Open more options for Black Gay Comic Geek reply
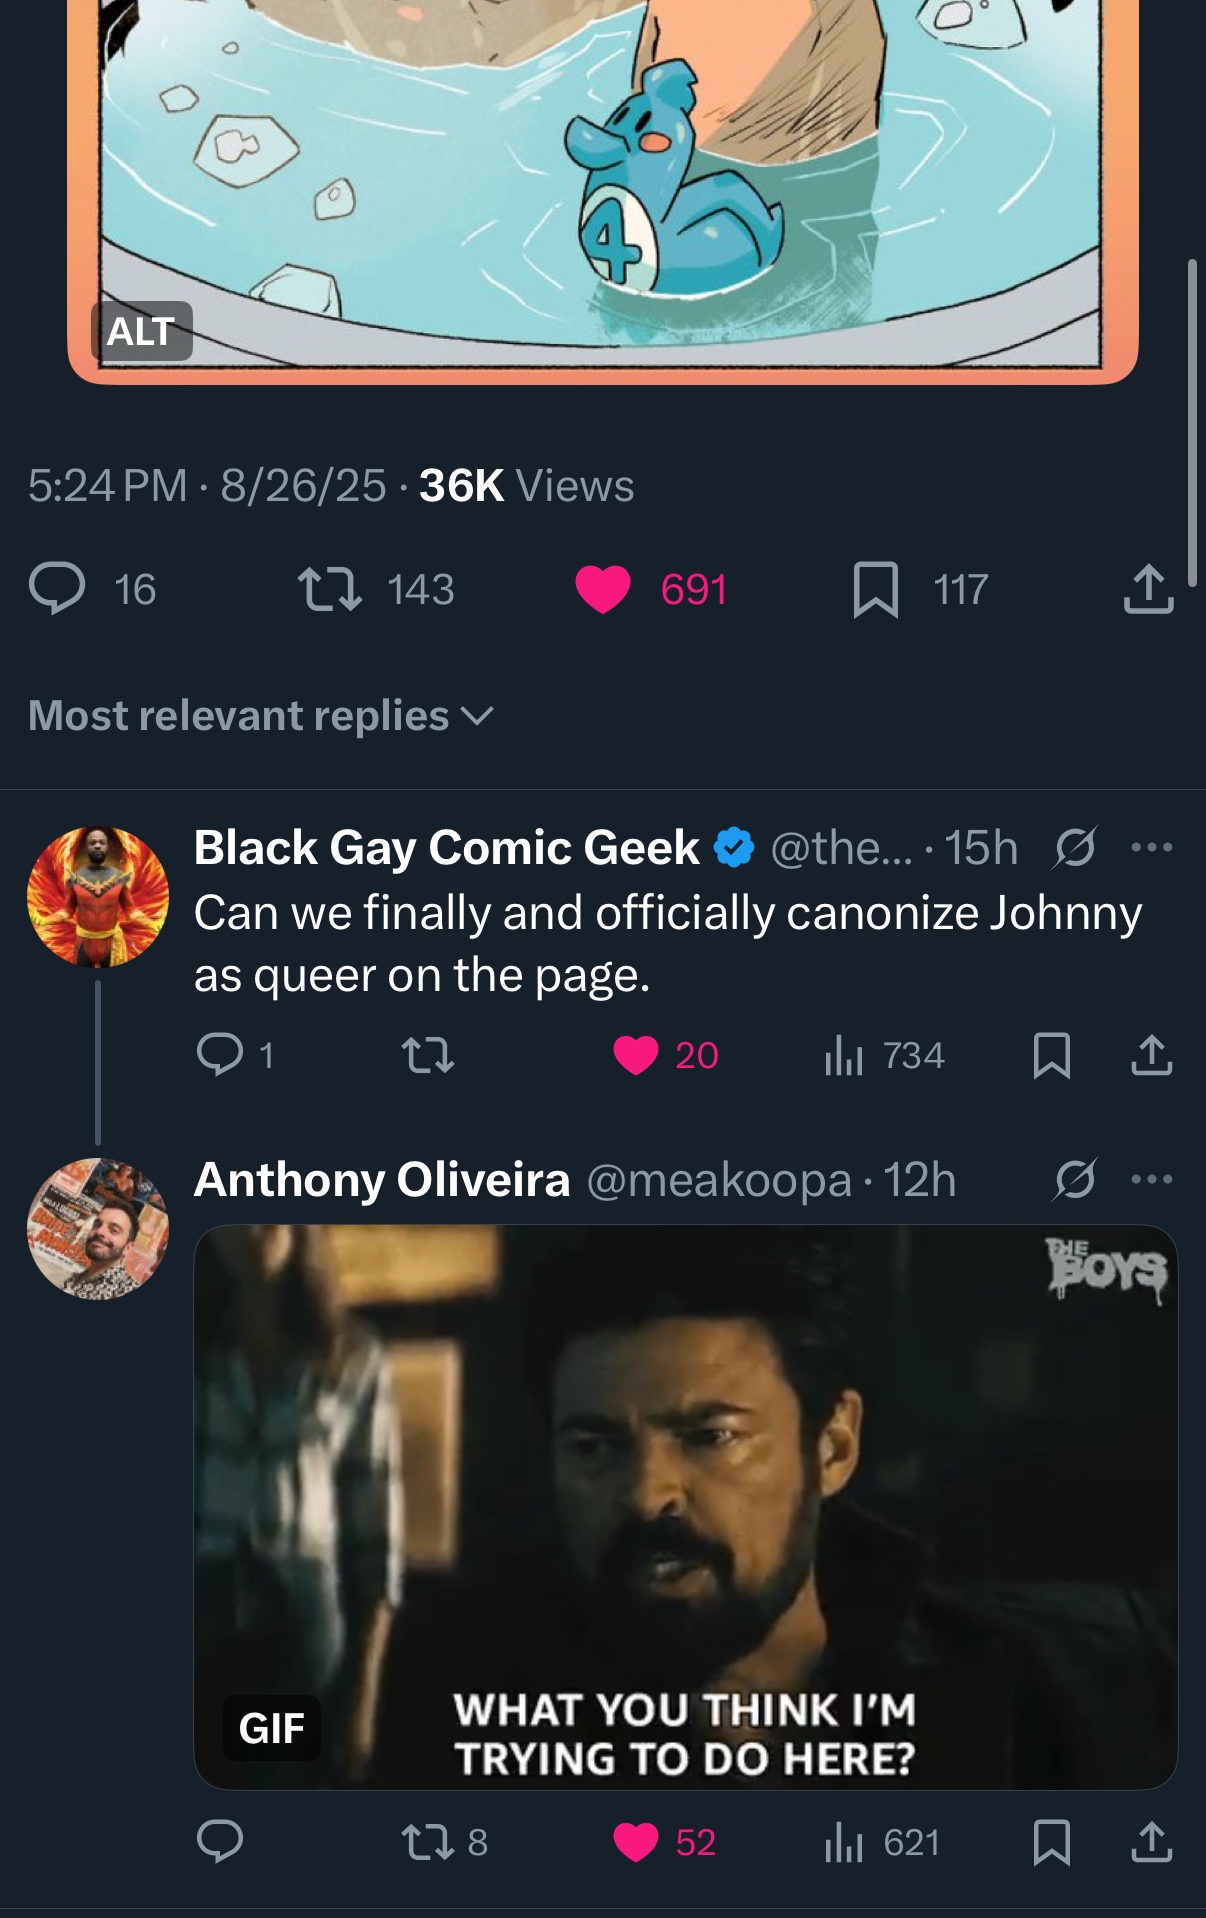Screen dimensions: 1206x1918 pos(1151,848)
